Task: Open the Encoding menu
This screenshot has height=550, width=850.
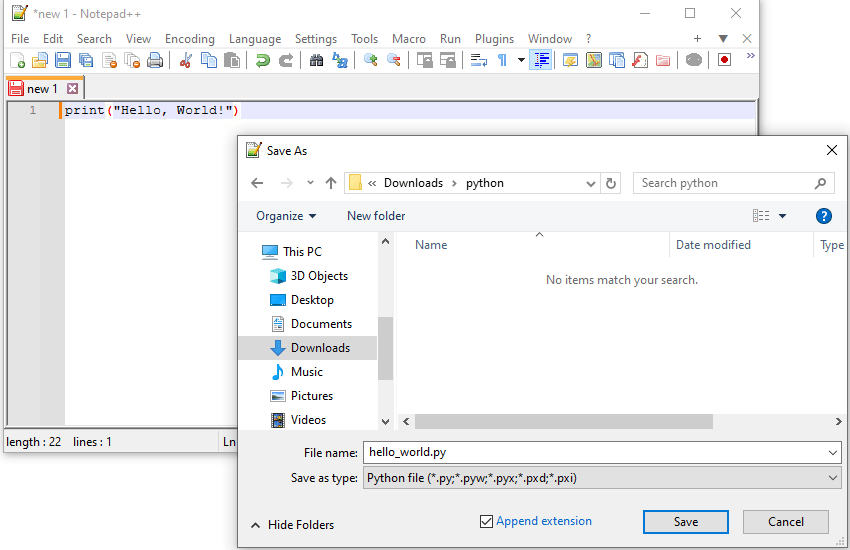Action: 190,39
